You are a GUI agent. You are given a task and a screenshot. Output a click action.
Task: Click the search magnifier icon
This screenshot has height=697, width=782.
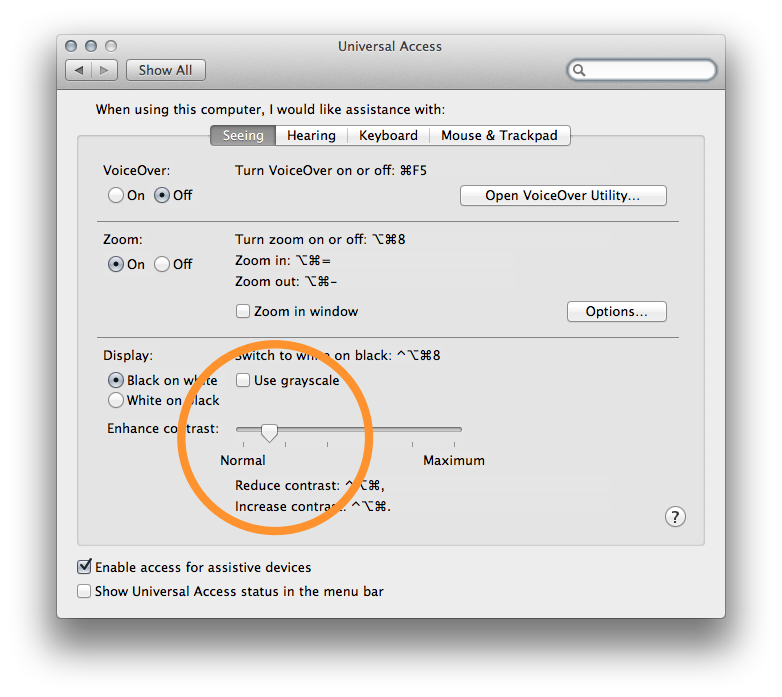580,70
